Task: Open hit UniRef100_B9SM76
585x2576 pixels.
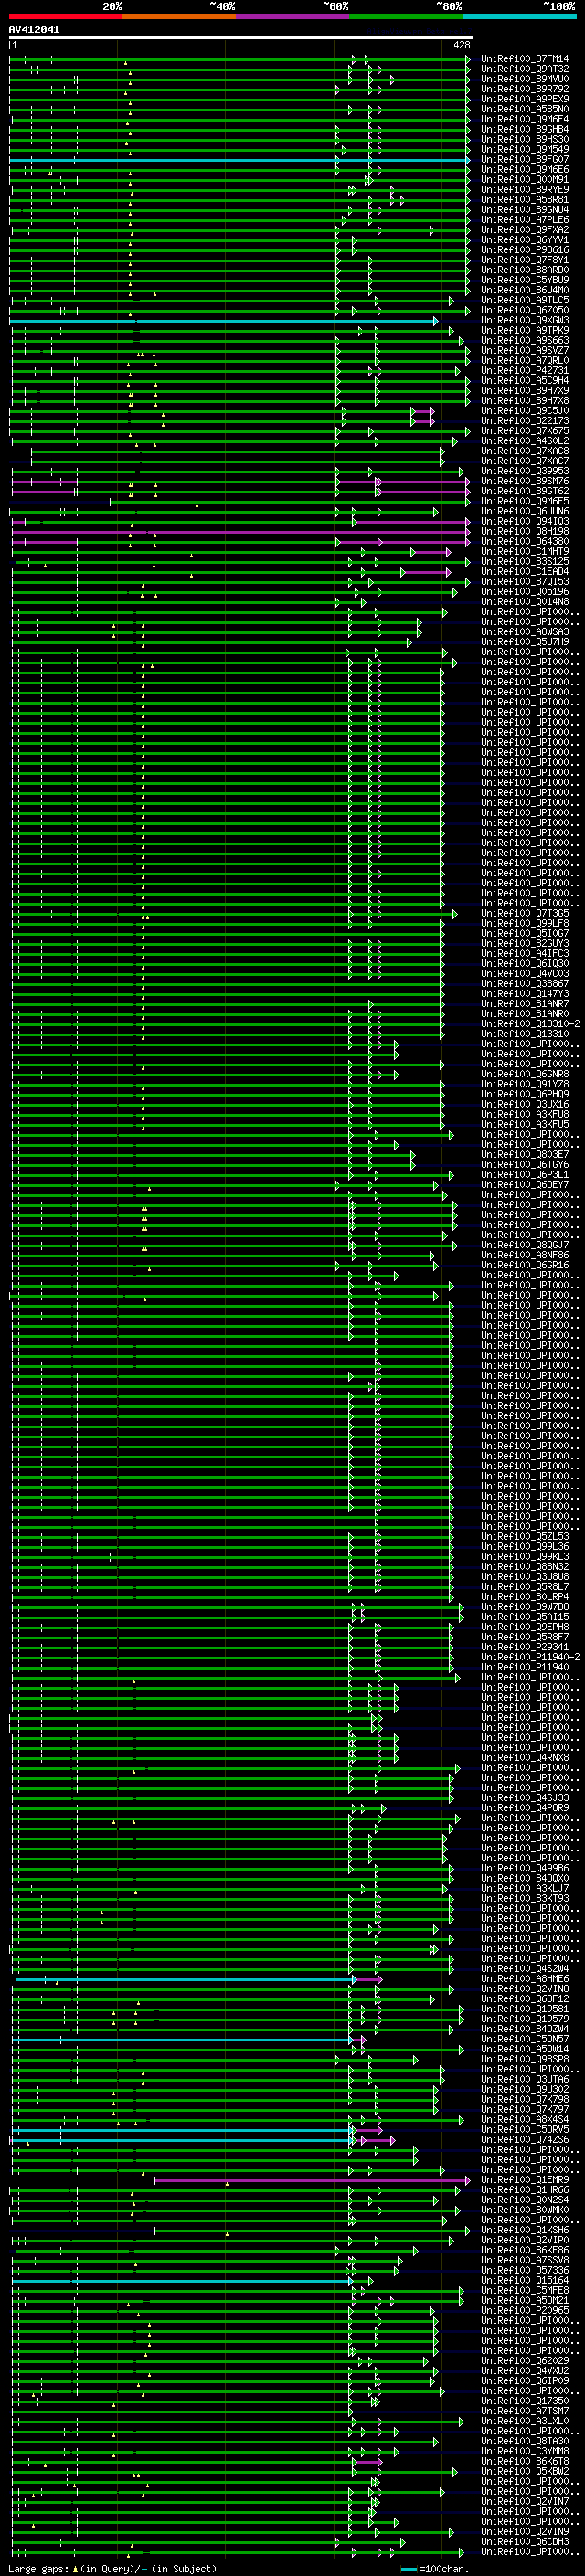Action: [525, 481]
